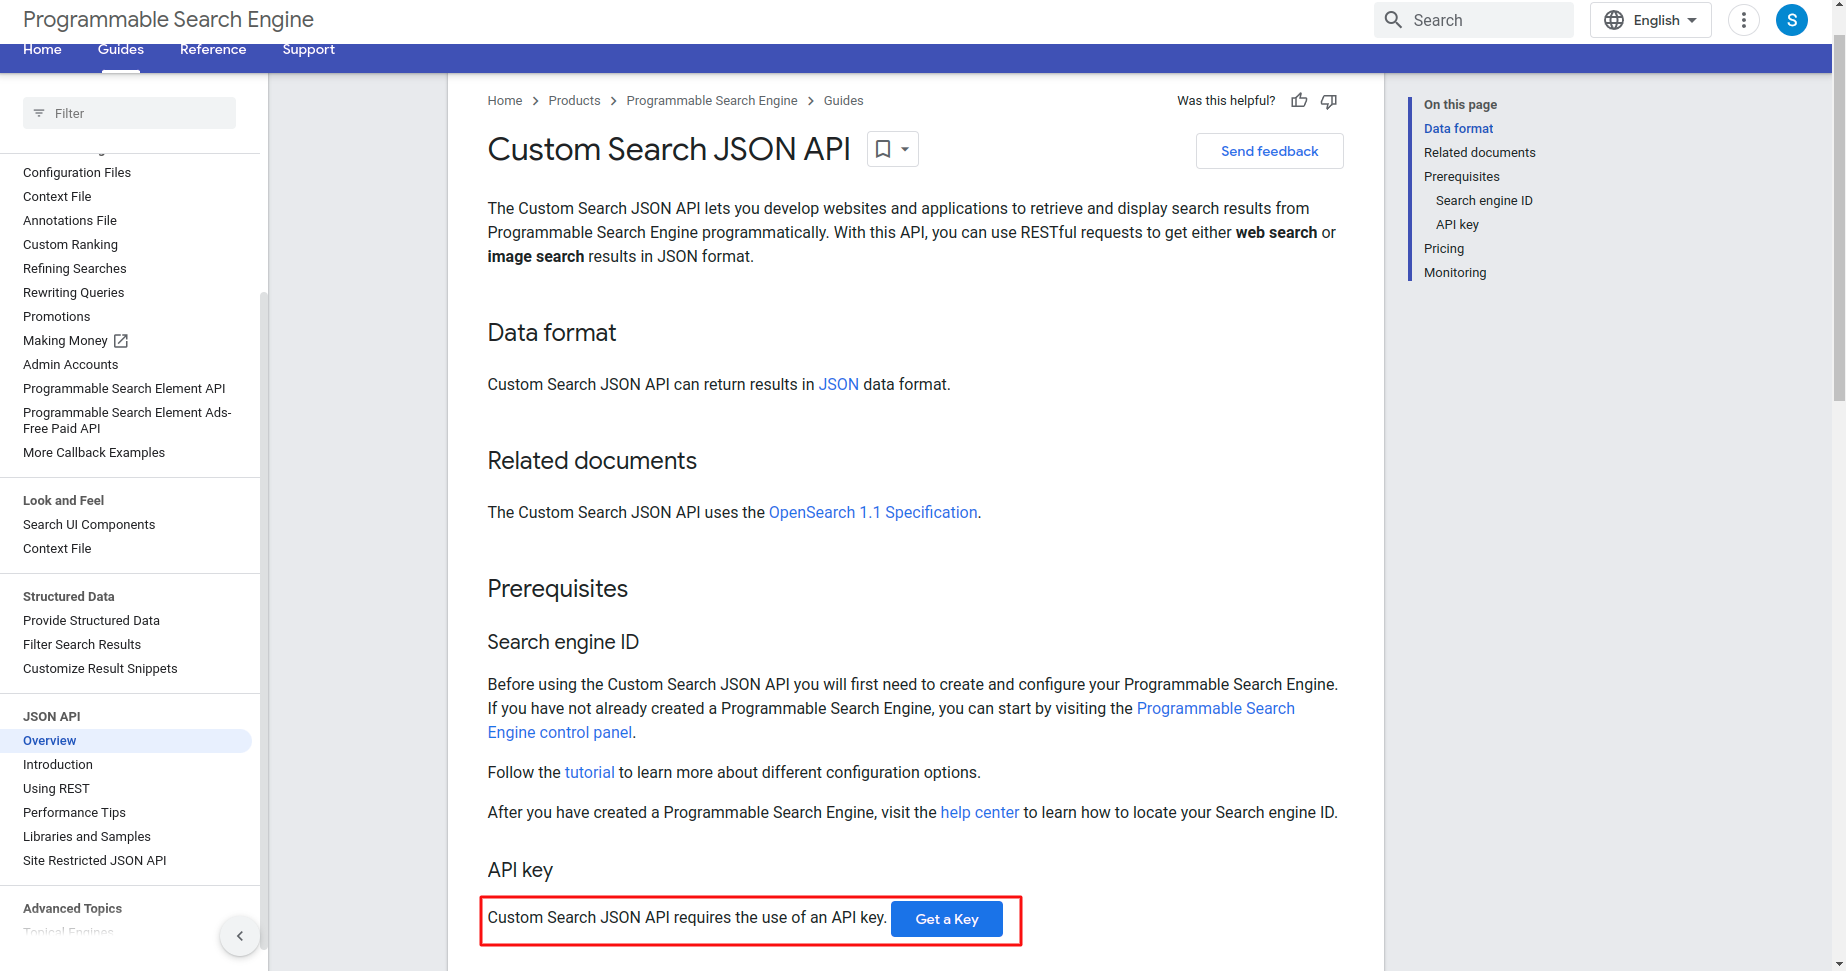
Task: Collapse sidebar with the left chevron button
Action: point(239,936)
